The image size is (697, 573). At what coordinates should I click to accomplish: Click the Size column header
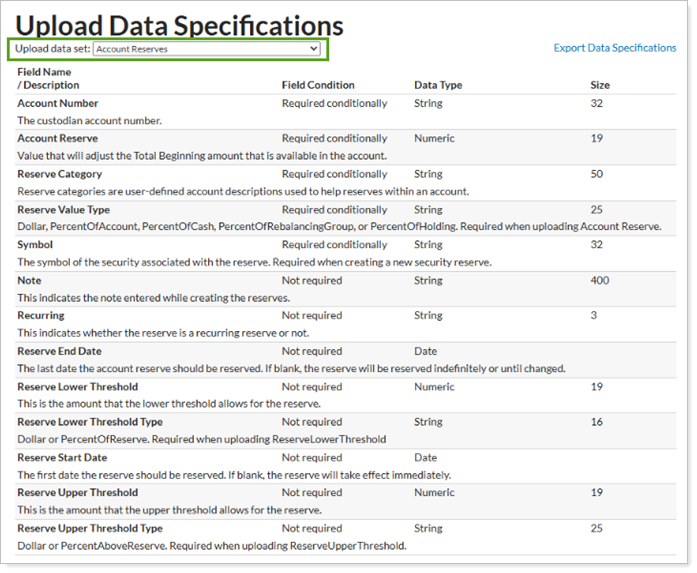(x=600, y=85)
